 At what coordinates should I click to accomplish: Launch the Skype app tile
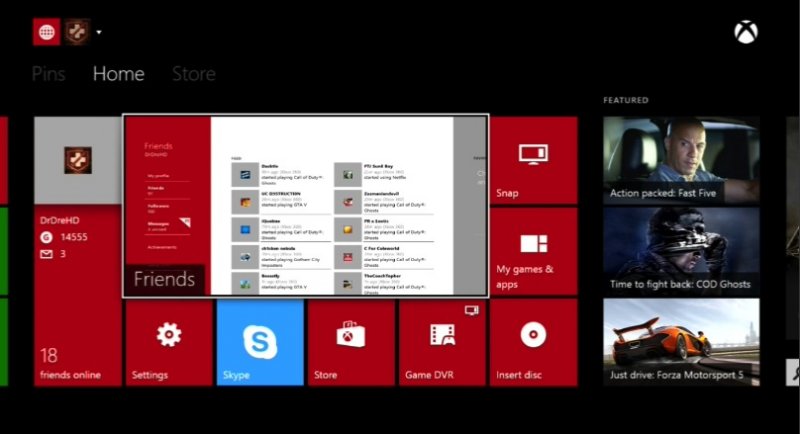(260, 343)
